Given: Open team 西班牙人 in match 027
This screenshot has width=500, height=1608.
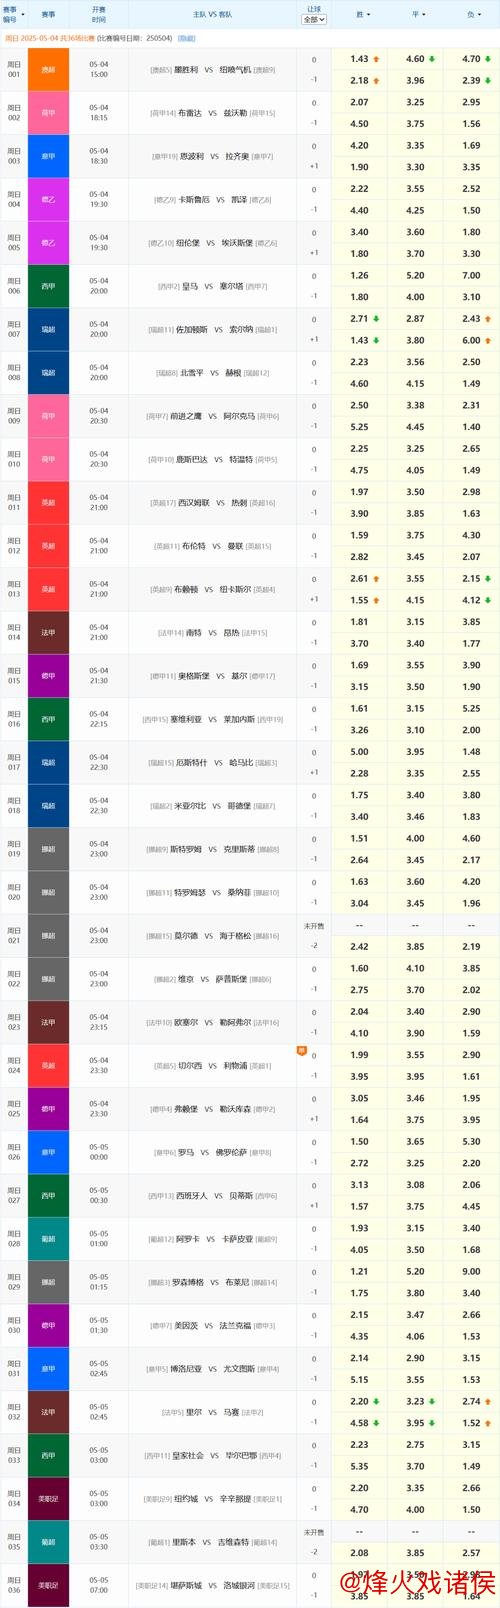Looking at the screenshot, I should pyautogui.click(x=194, y=1196).
